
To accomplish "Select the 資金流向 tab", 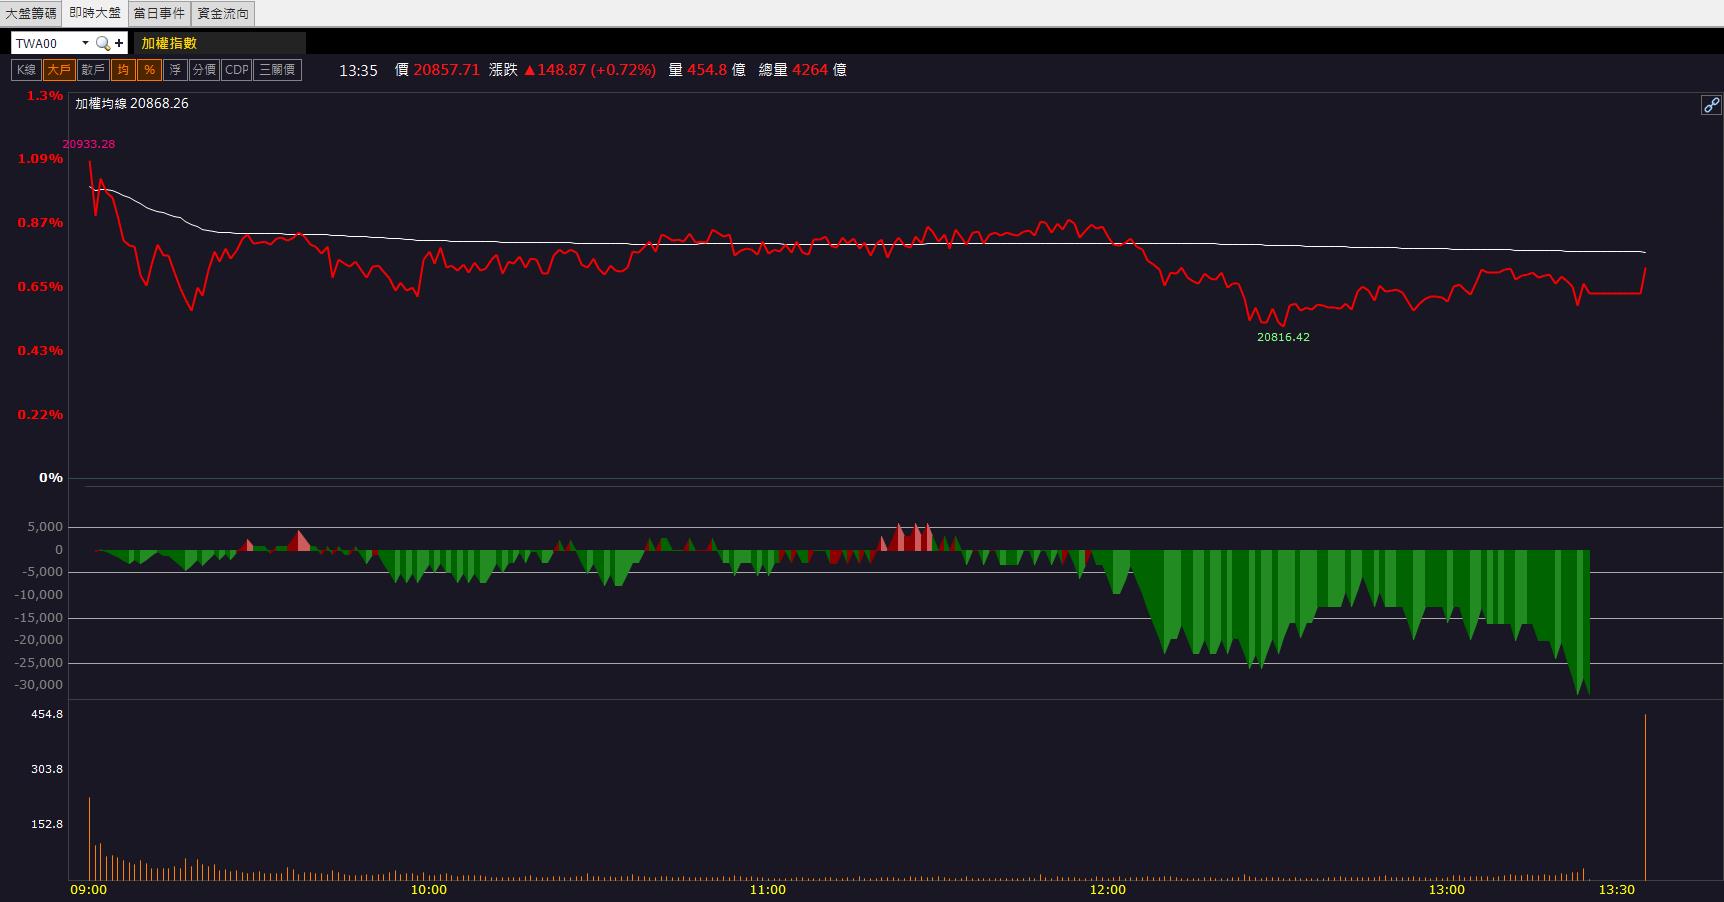I will click(x=223, y=13).
